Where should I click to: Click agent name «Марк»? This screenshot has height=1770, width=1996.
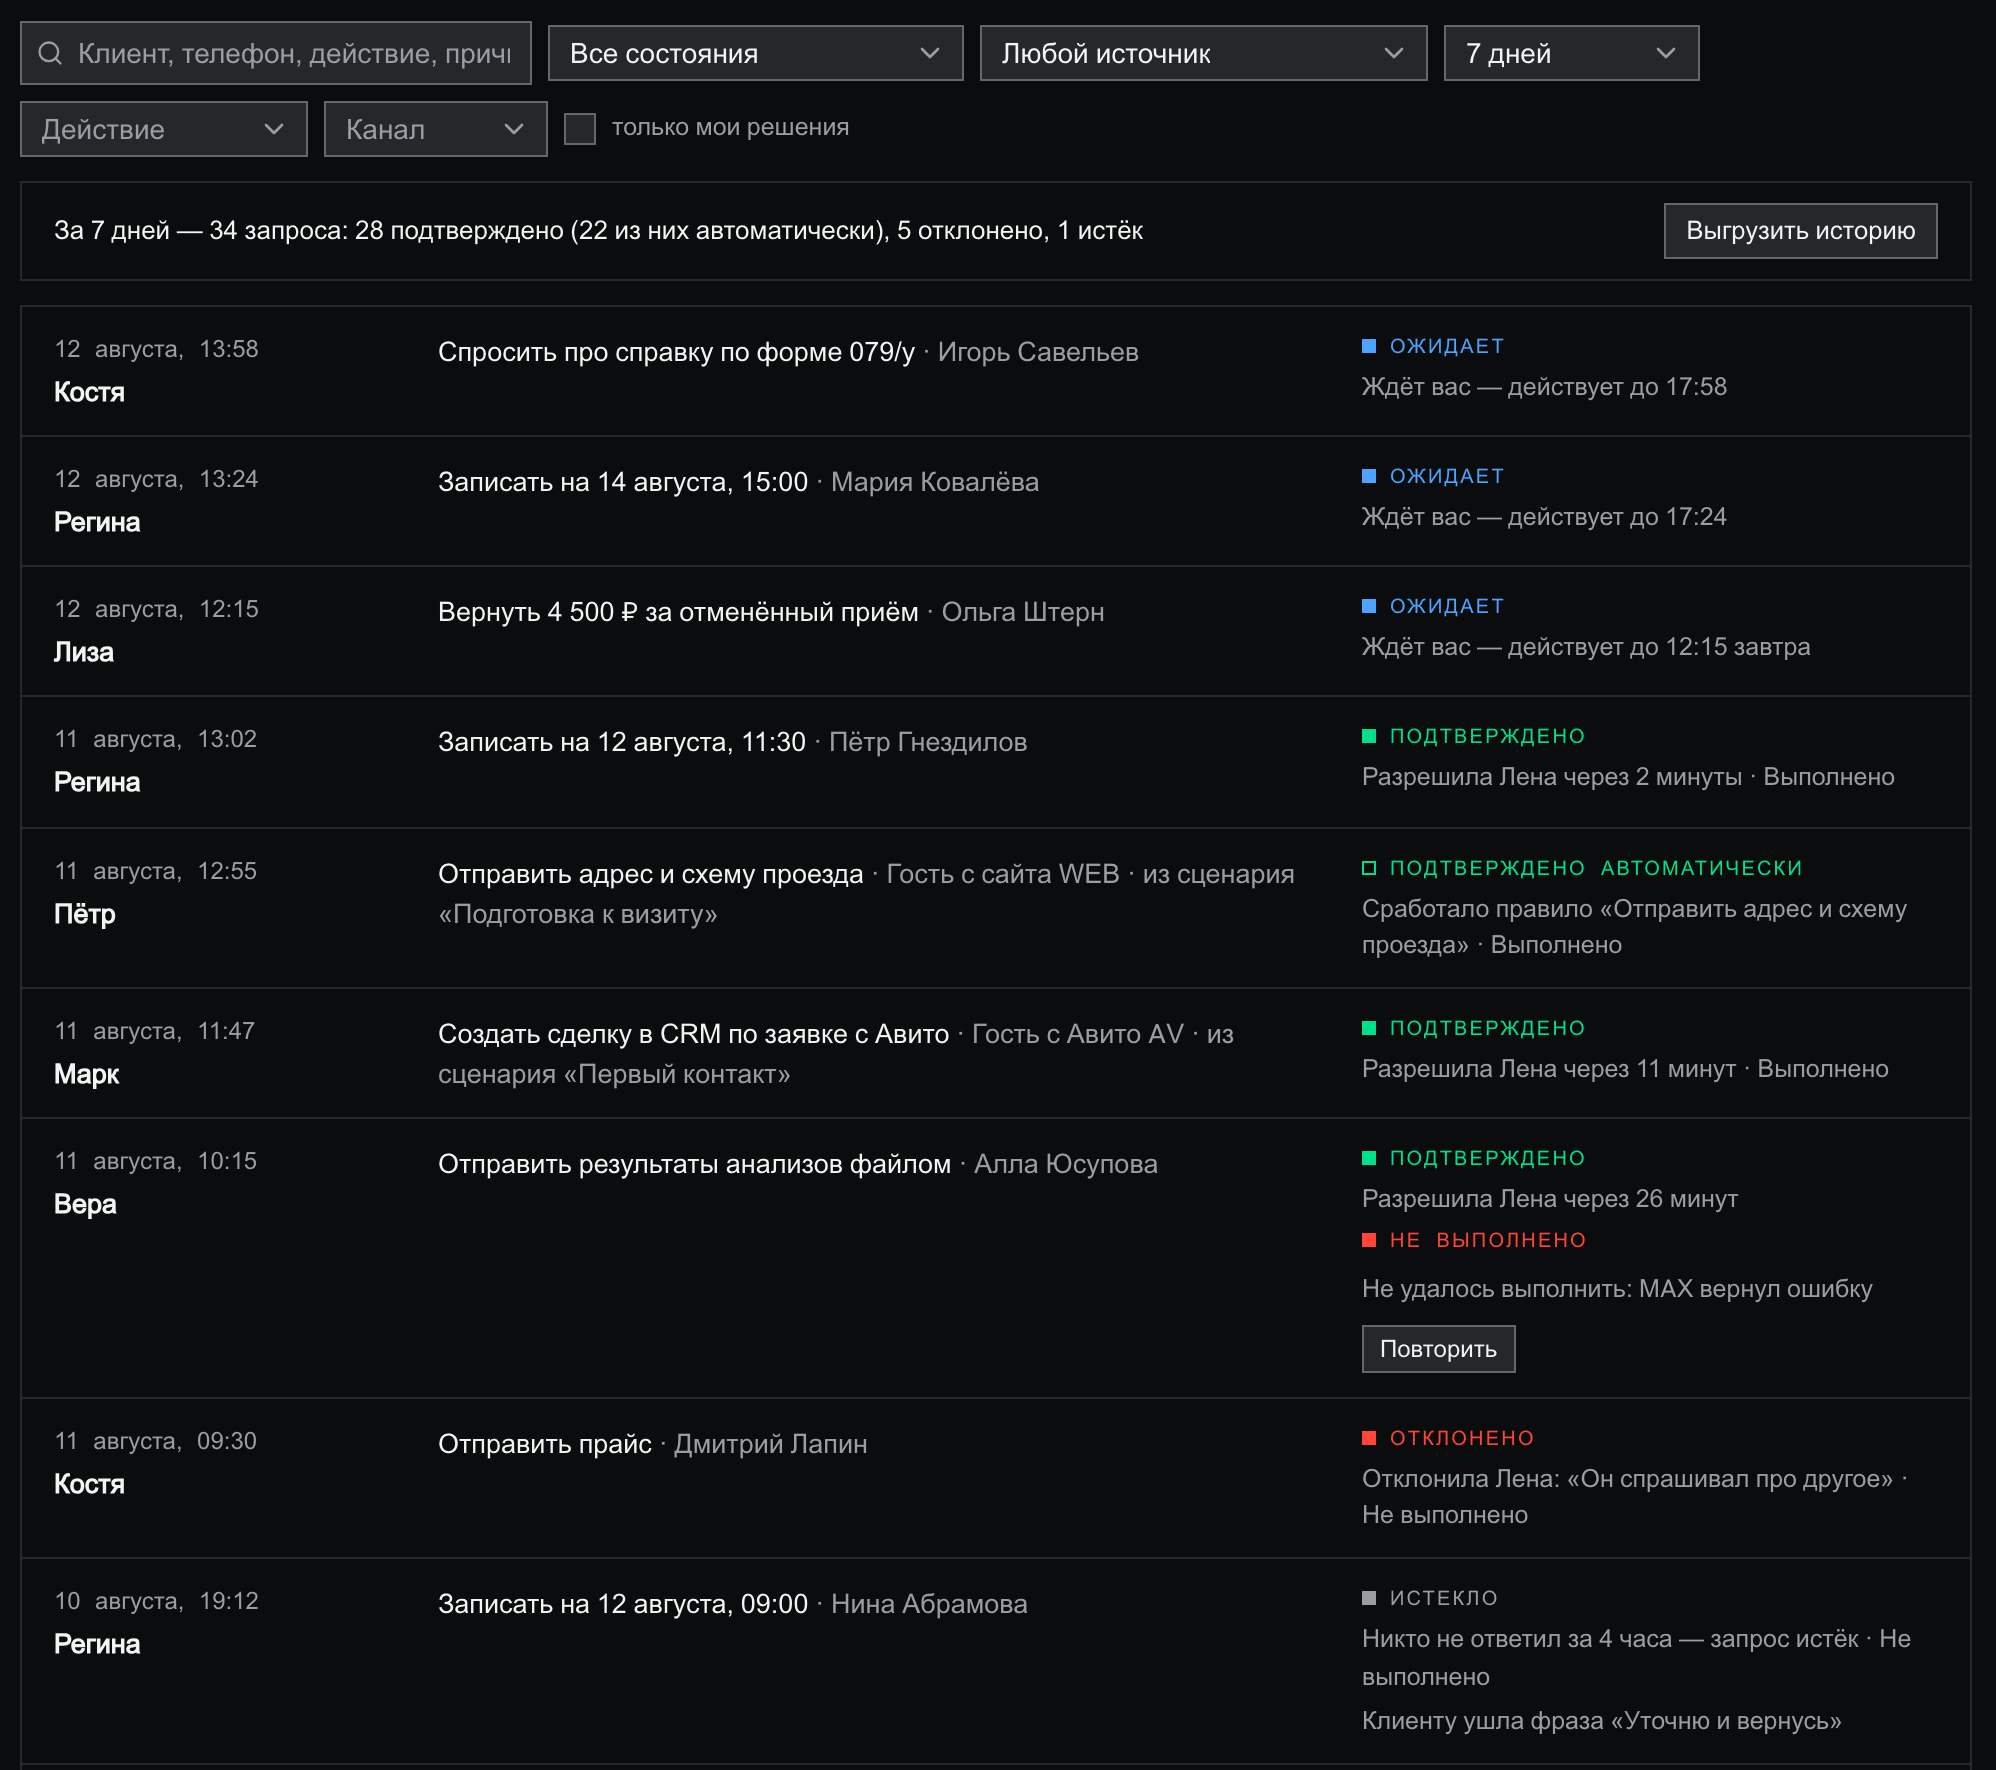click(x=86, y=1074)
